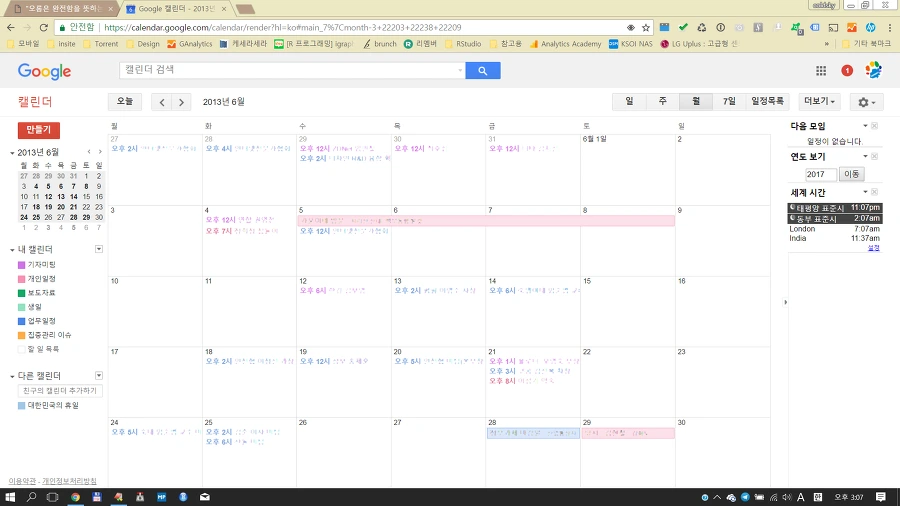Screen dimensions: 900x506
Task: Open 연도 보기 gadget menu arrow
Action: pos(865,156)
